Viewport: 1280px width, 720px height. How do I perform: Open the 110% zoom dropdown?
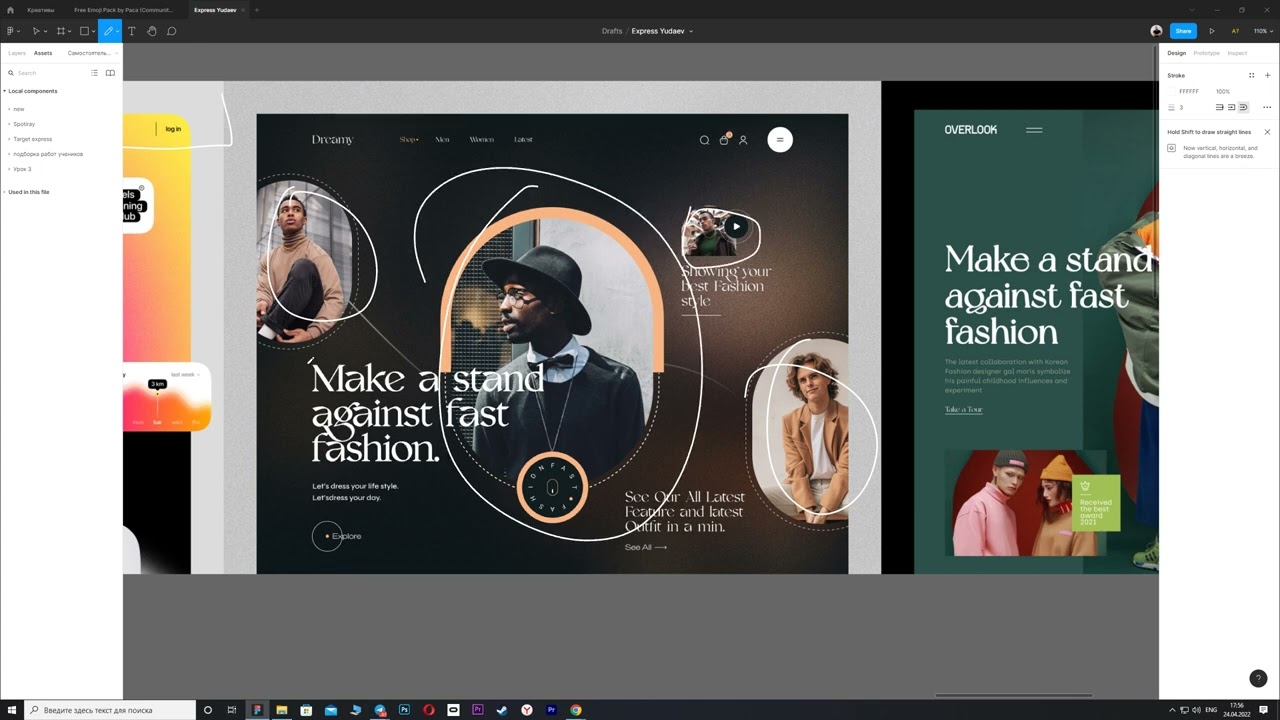(x=1263, y=31)
